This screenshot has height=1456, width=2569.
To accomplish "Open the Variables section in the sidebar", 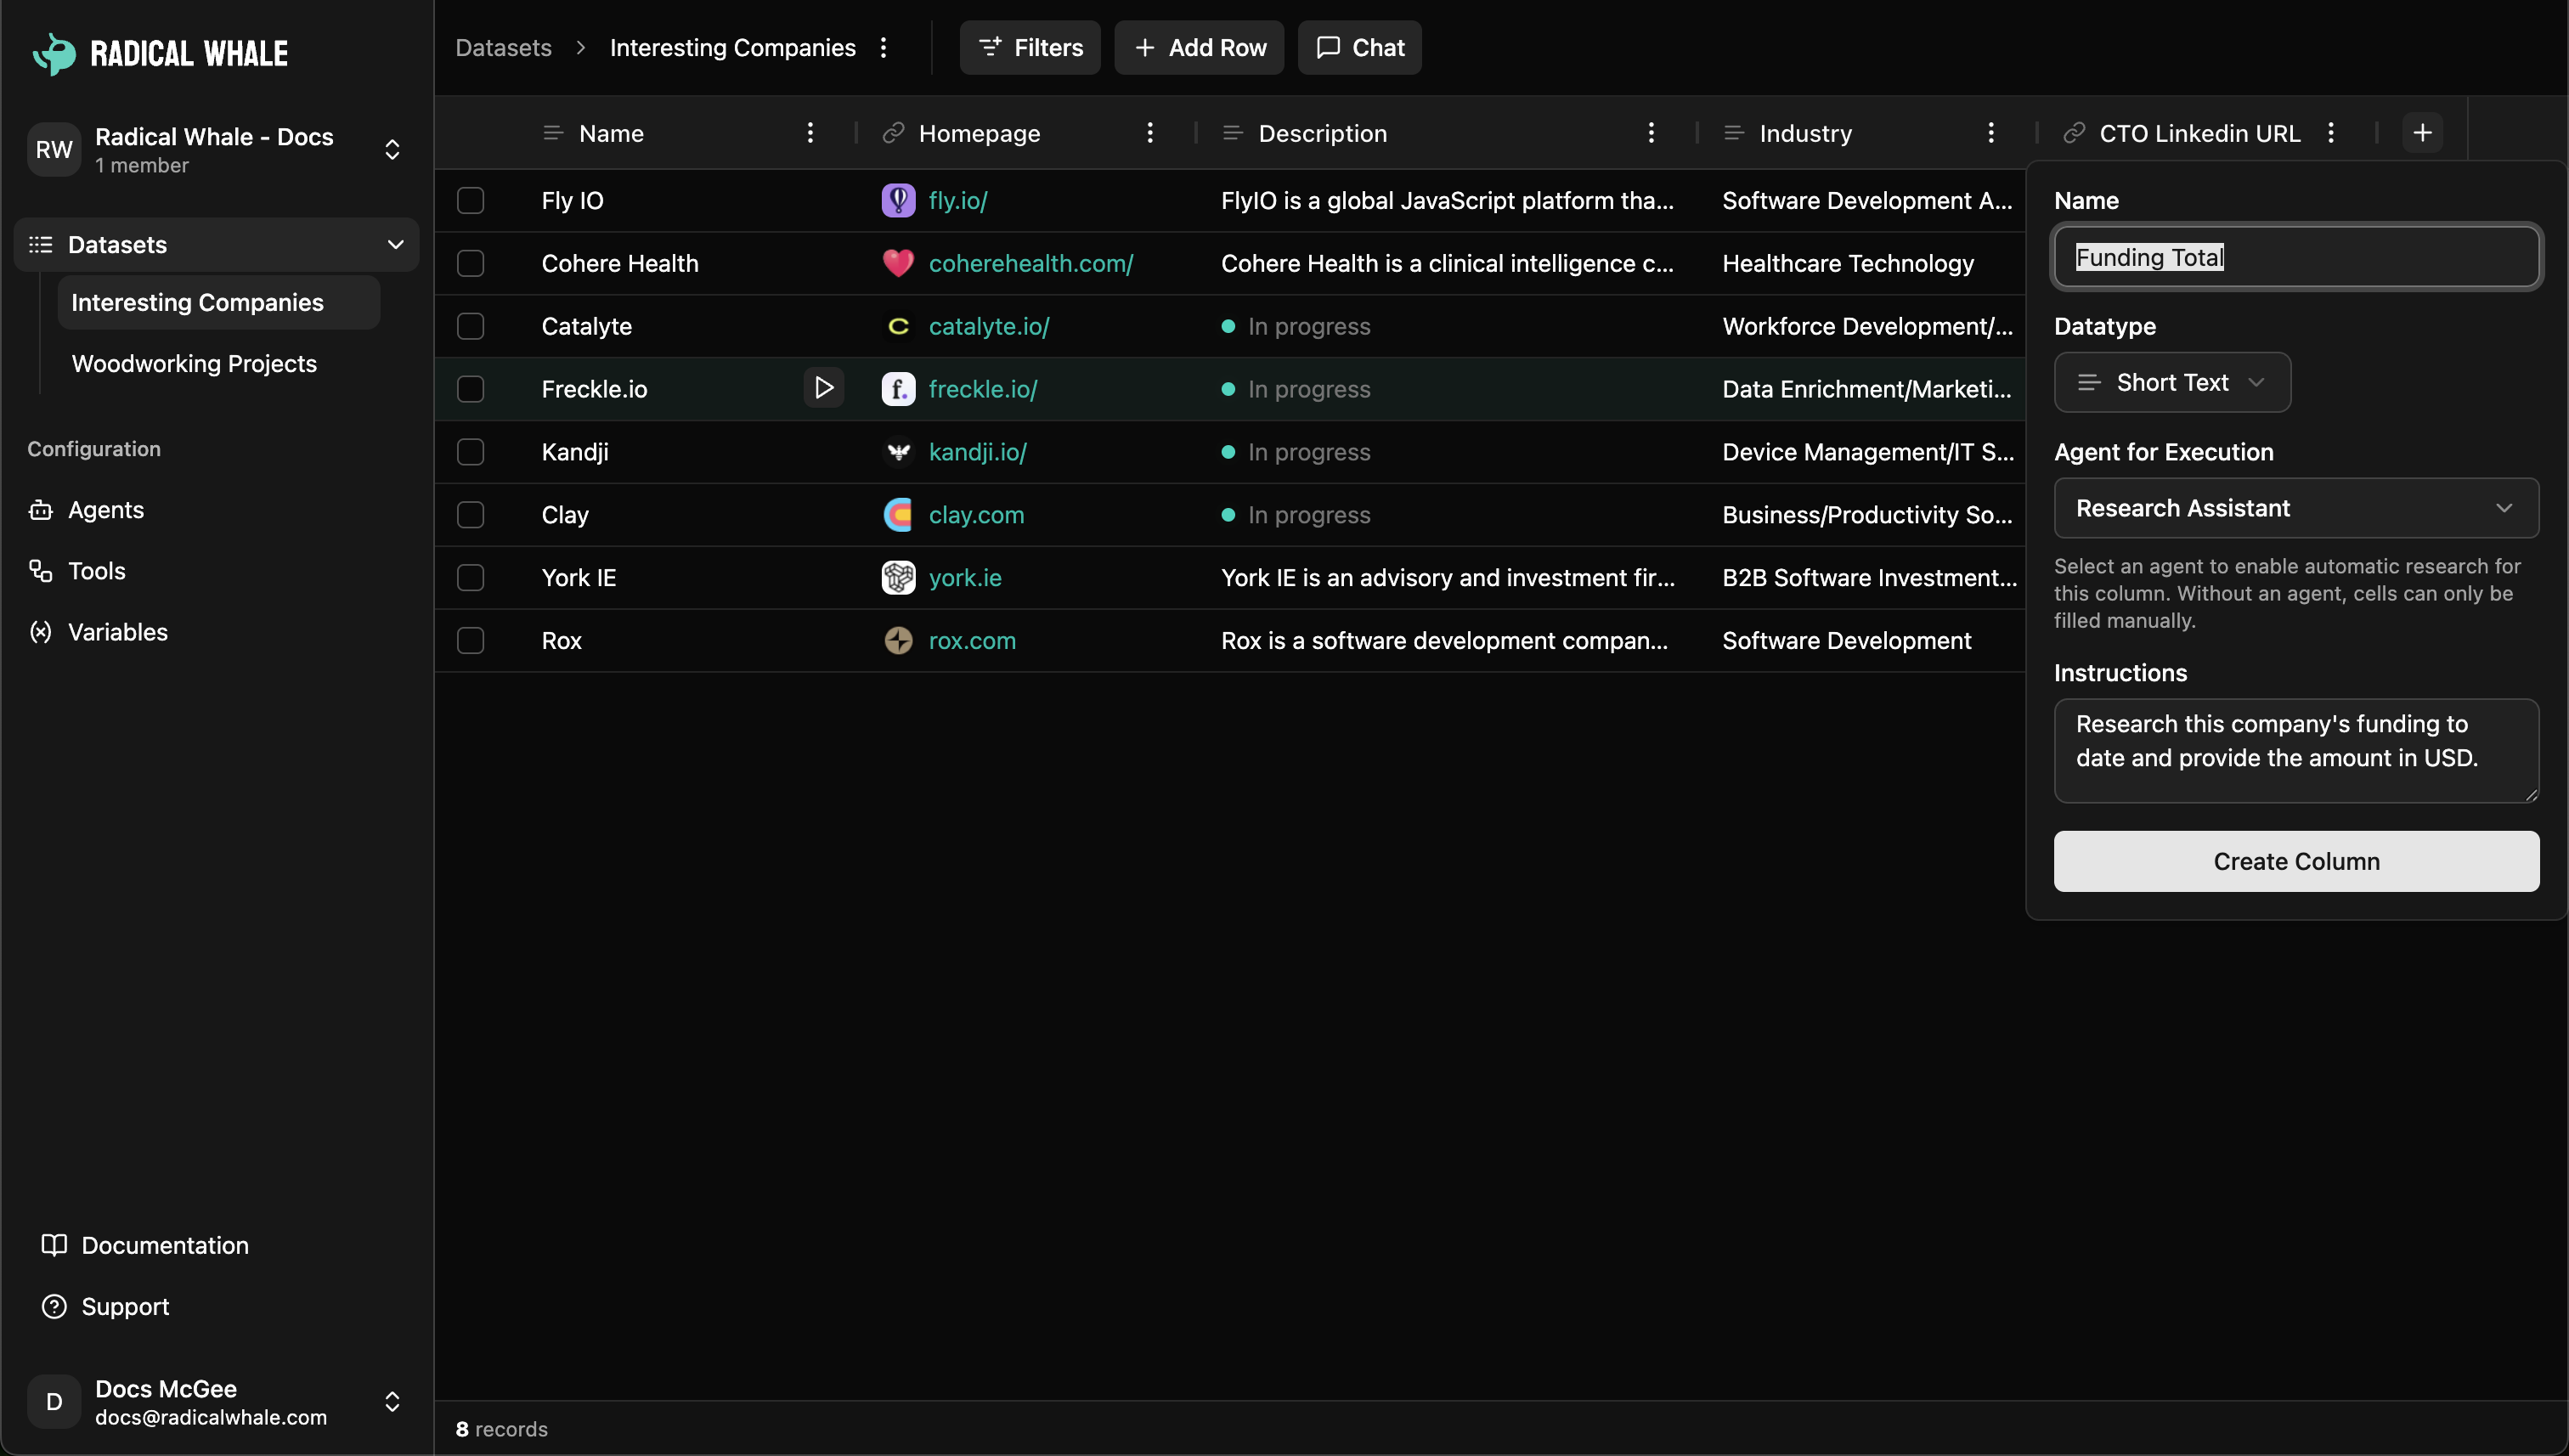I will click(118, 631).
